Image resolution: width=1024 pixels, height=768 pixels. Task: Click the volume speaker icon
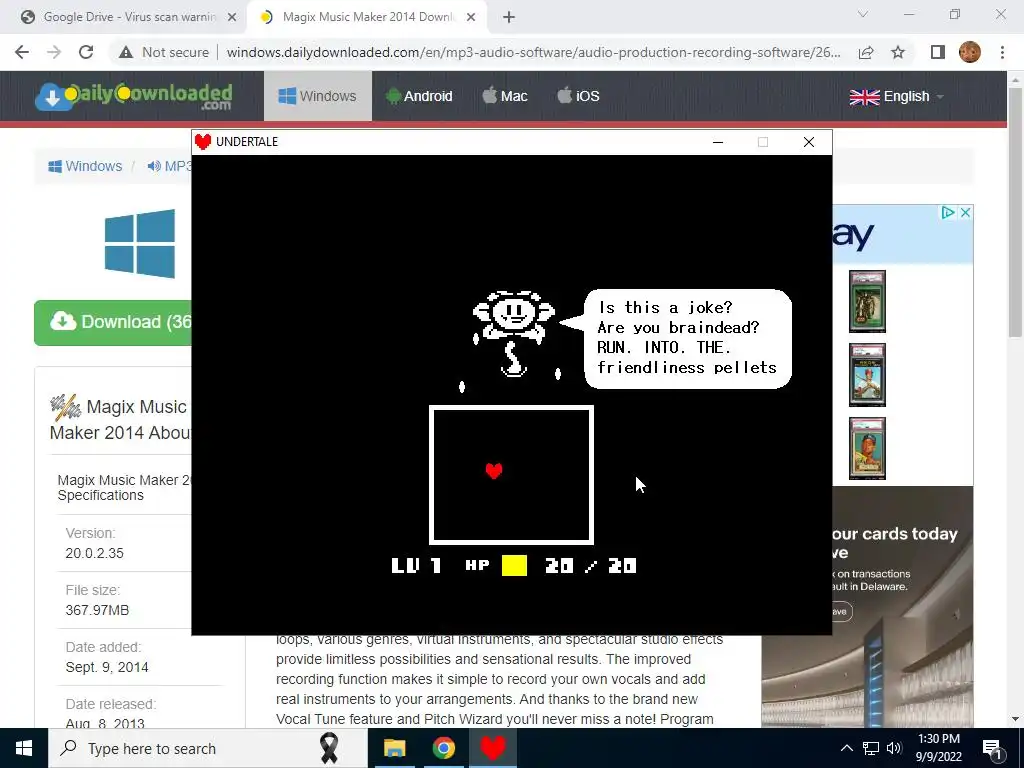(x=894, y=748)
